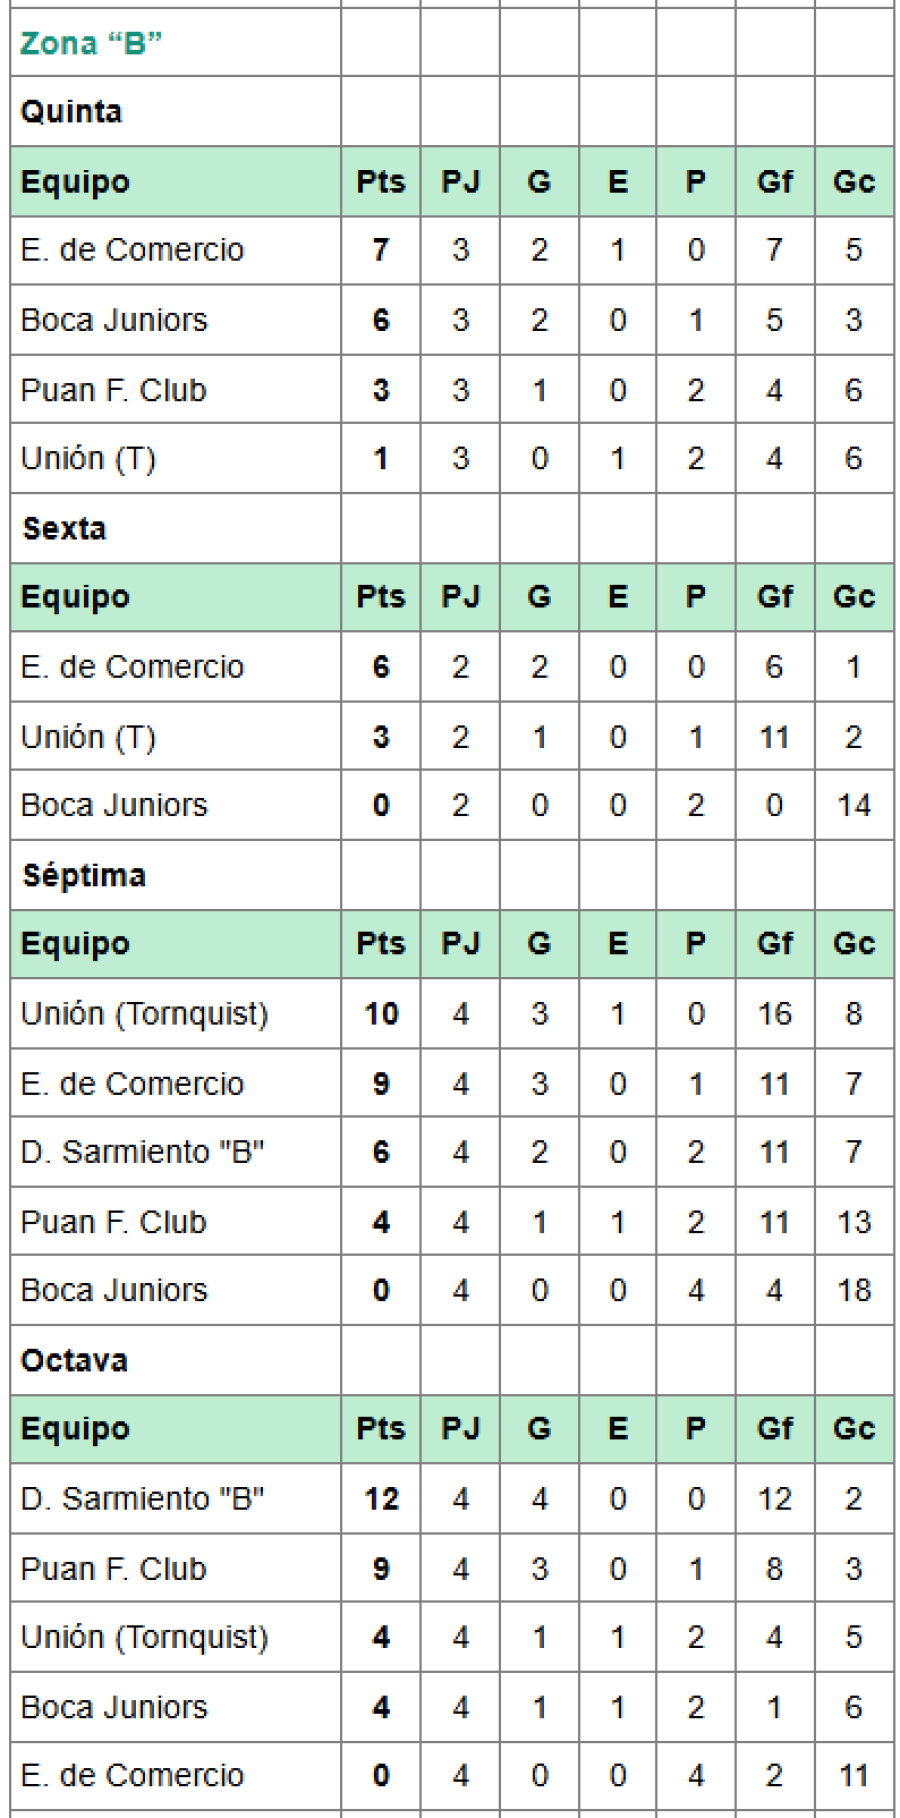Viewport: 900px width, 1818px height.
Task: Click Boca Juniors in the Sexta table
Action: click(x=114, y=805)
